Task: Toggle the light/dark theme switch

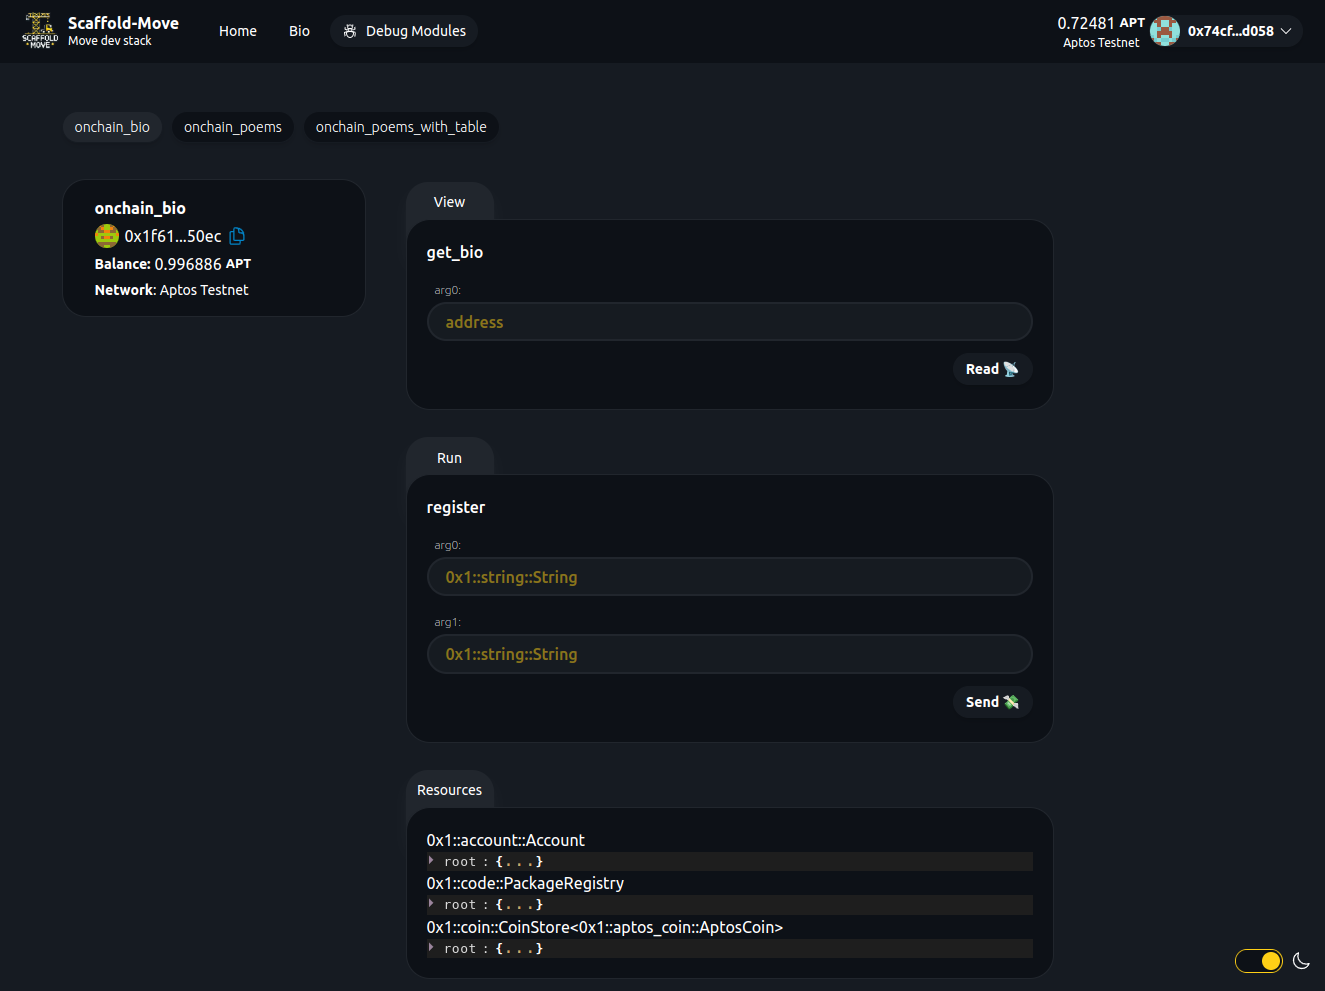Action: click(1258, 961)
